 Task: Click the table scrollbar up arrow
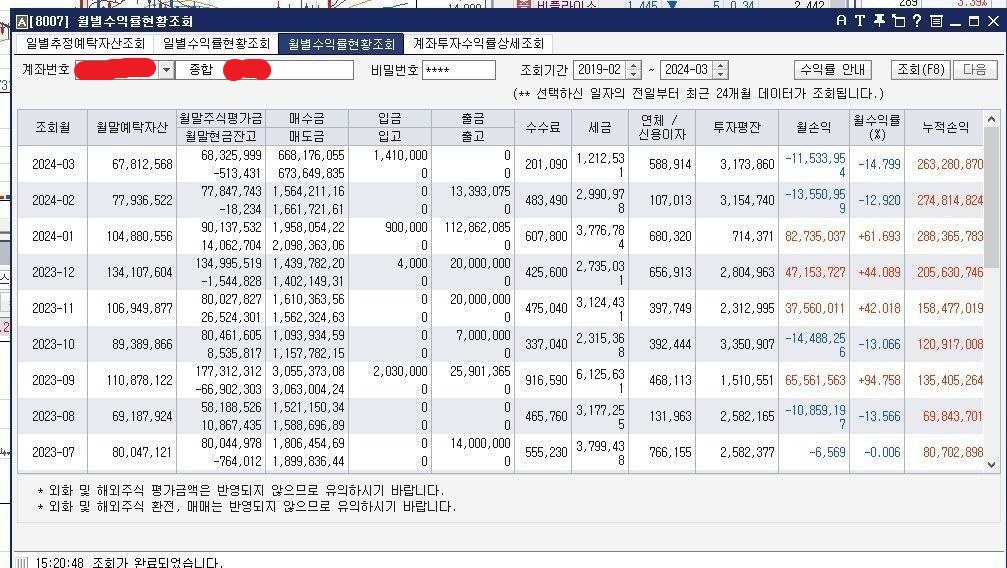[991, 120]
